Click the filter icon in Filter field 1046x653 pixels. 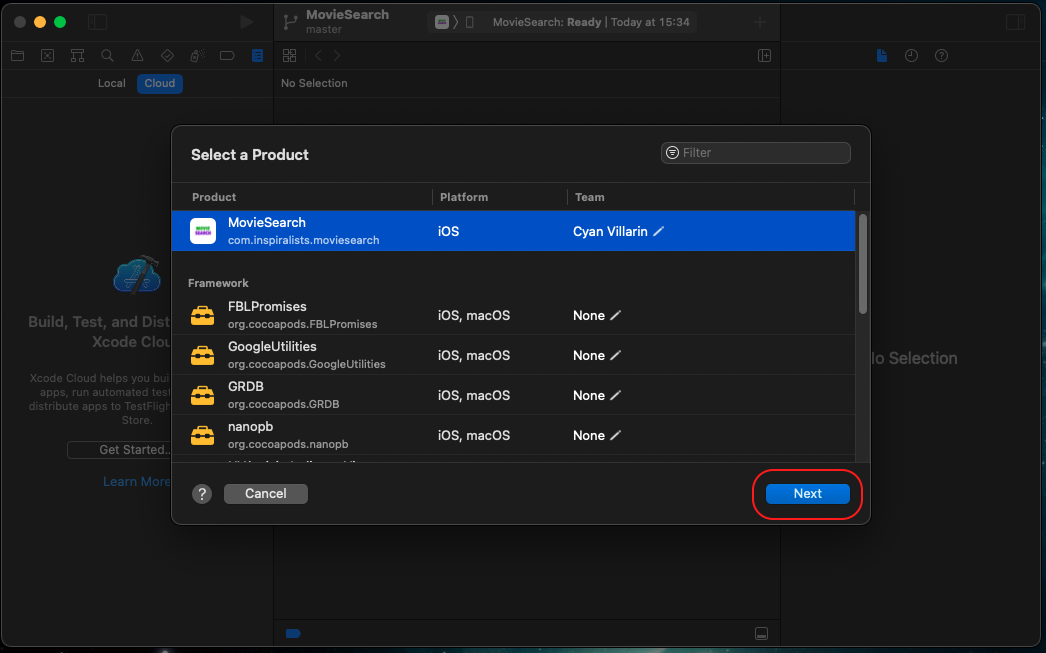coord(672,153)
